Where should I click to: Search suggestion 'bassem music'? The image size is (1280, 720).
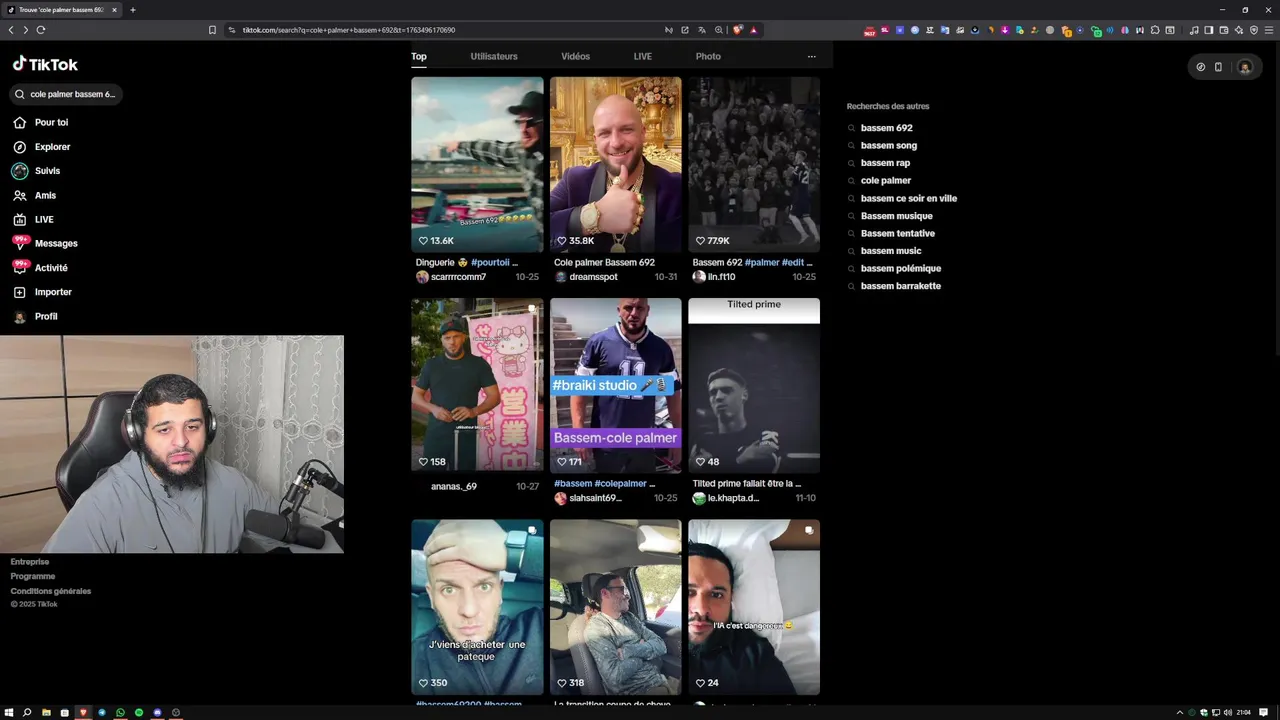coord(890,251)
